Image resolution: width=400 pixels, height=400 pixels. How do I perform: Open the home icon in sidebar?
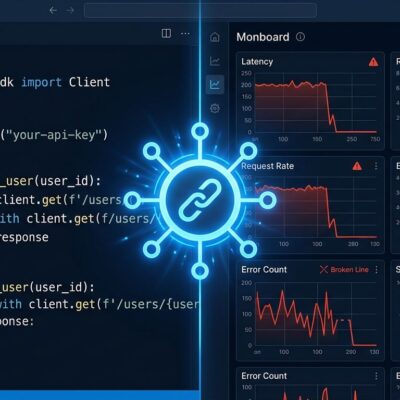coord(215,37)
